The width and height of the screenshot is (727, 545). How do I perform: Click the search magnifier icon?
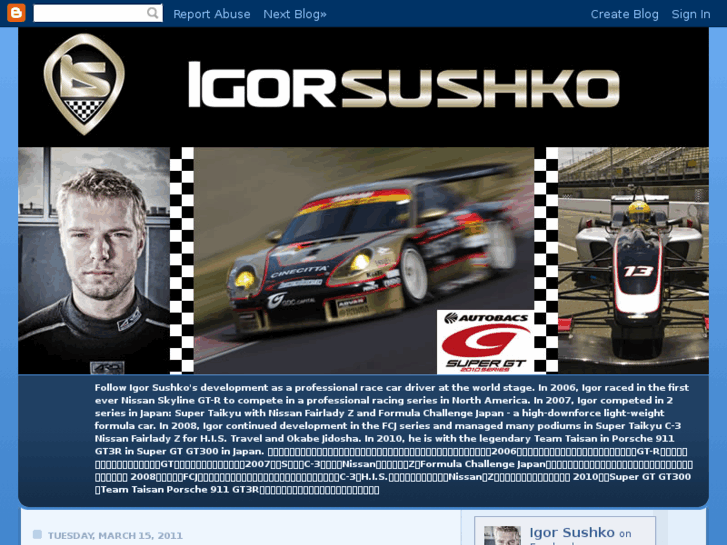[152, 13]
